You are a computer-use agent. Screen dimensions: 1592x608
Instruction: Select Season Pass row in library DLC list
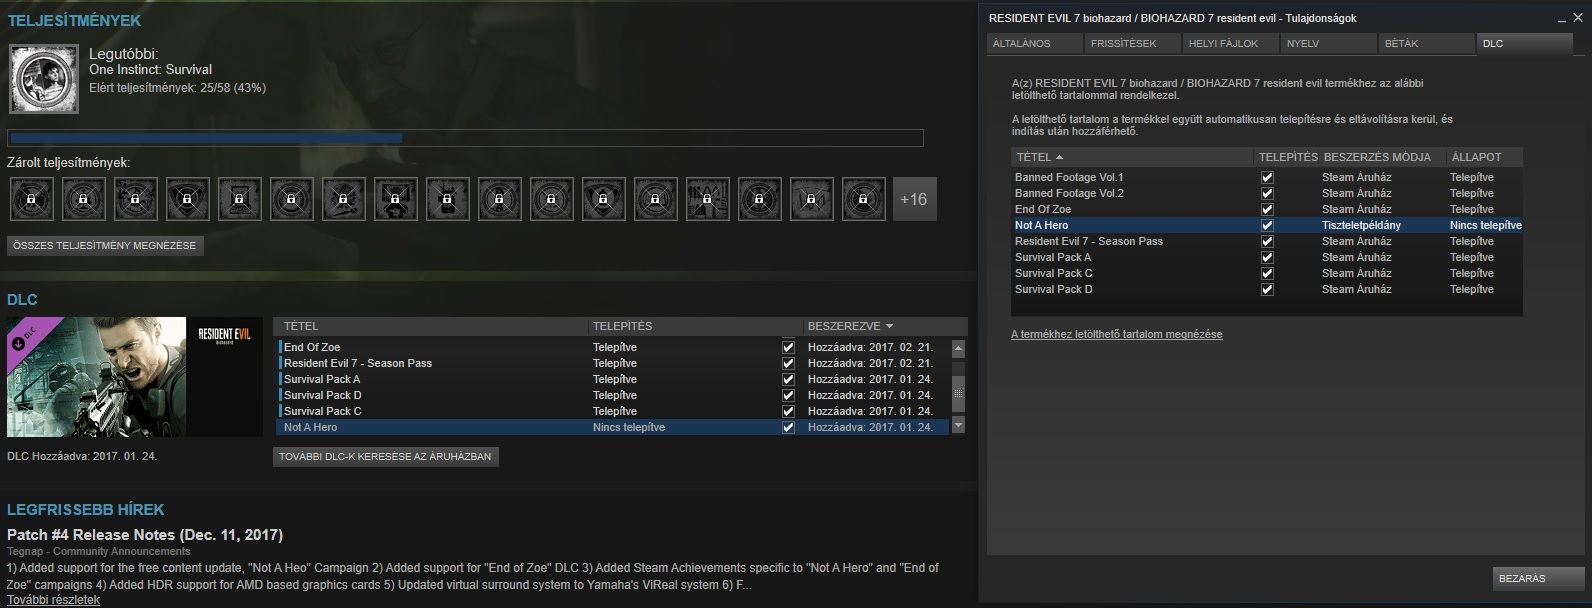(x=612, y=363)
